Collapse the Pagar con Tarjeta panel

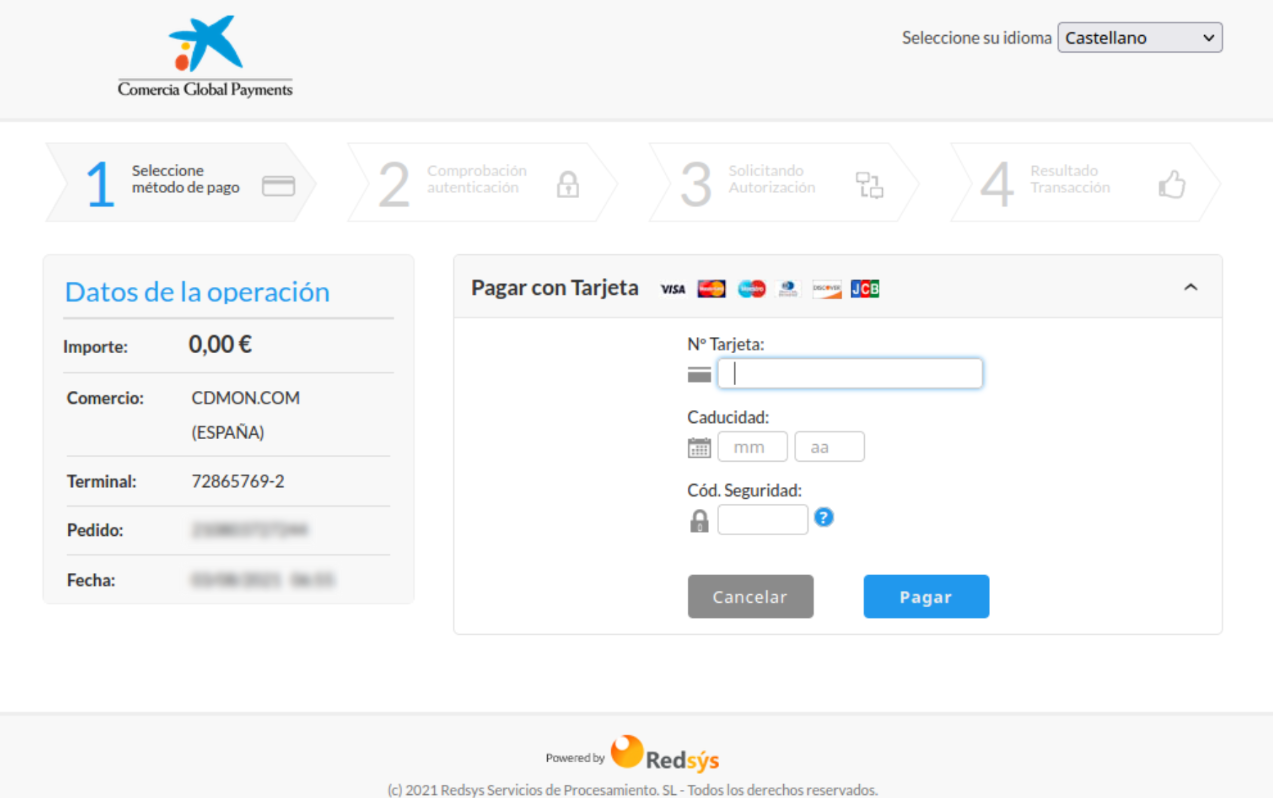click(1190, 287)
